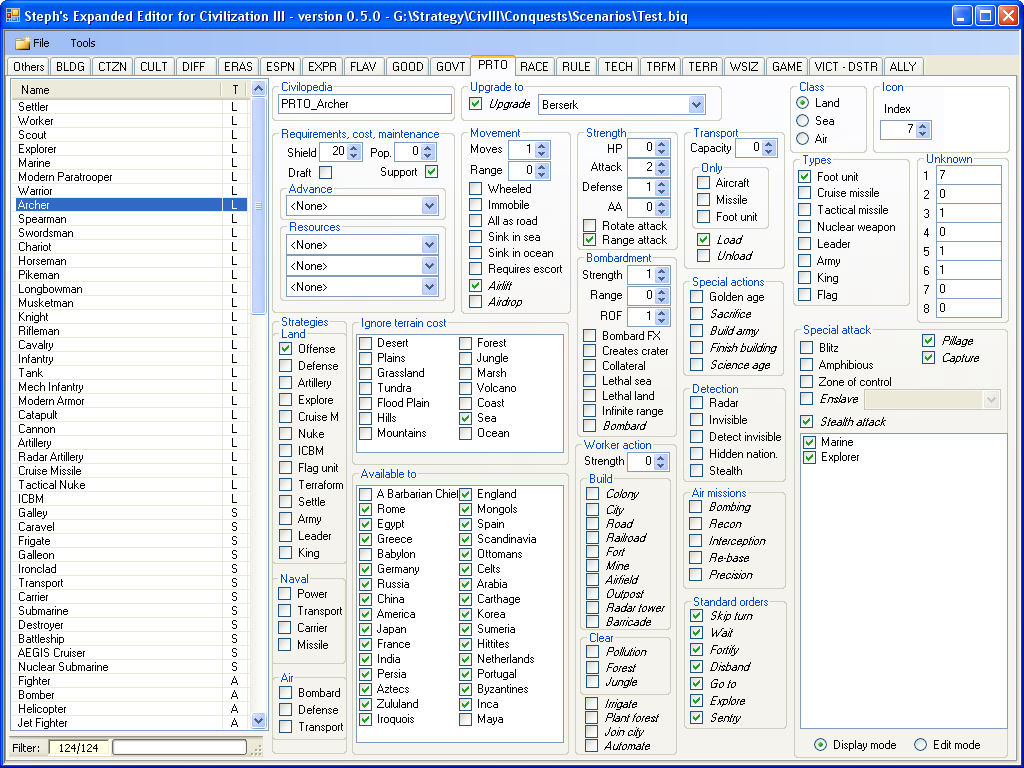The image size is (1024, 768).
Task: Switch to the BLDG tab
Action: 70,67
